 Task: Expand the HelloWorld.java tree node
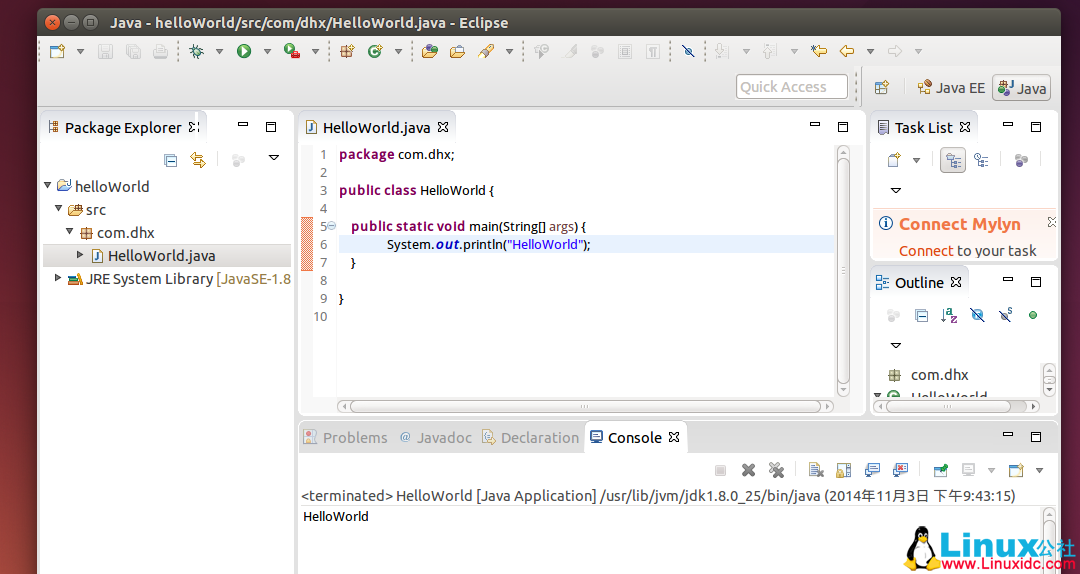click(80, 255)
